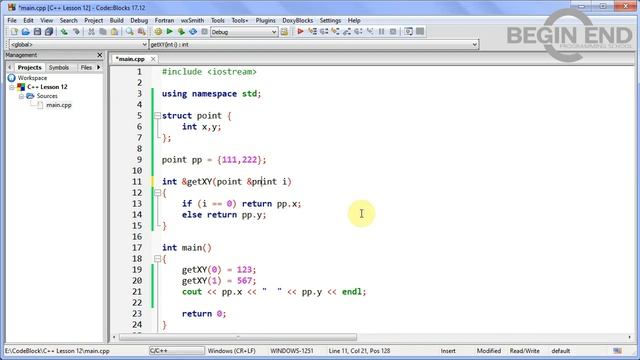Viewport: 640px width, 360px height.
Task: Open the Debug menu
Action: coord(139,20)
